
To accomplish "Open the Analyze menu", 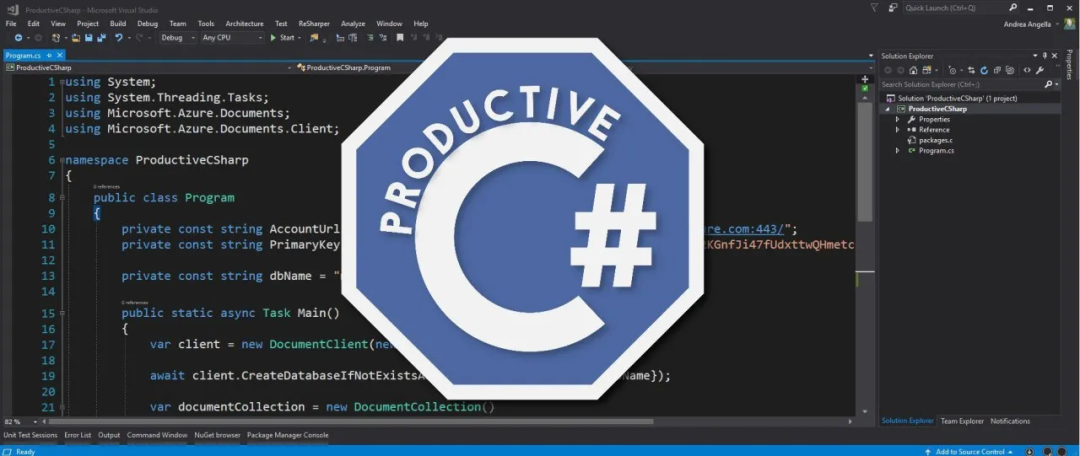I will click(352, 23).
